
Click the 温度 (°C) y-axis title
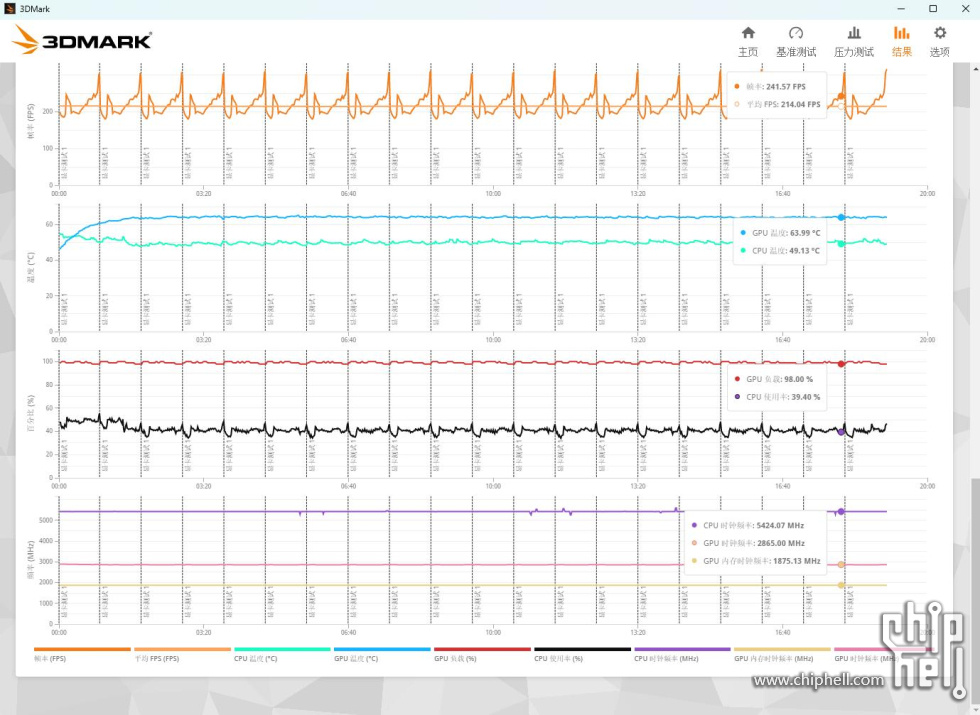pyautogui.click(x=31, y=268)
